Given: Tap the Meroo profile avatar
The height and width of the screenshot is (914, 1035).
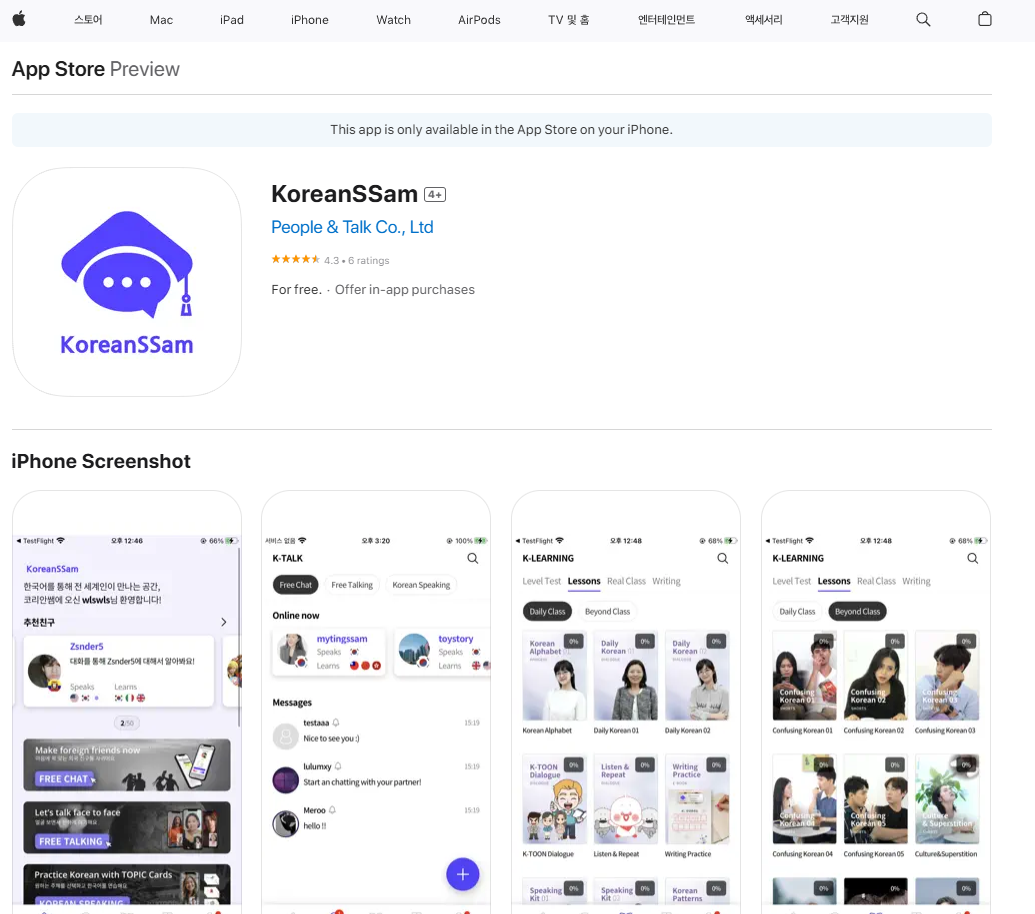Looking at the screenshot, I should [286, 824].
